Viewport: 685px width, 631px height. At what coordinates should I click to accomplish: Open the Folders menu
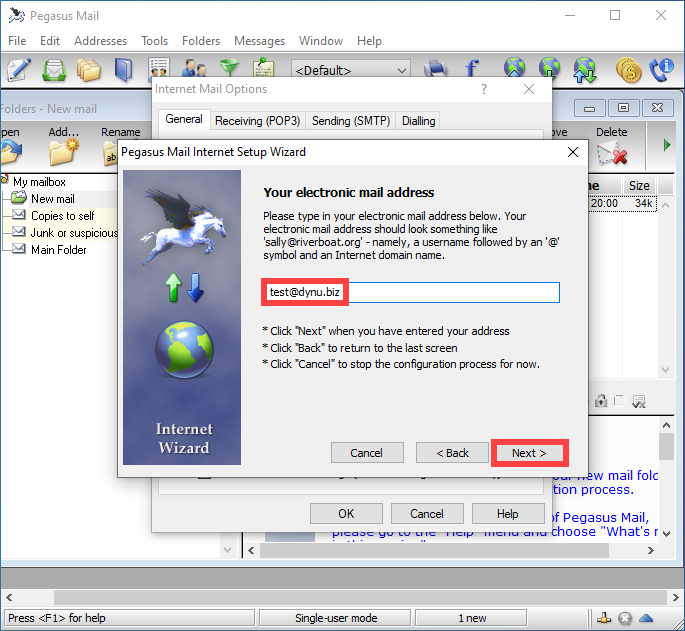[201, 41]
